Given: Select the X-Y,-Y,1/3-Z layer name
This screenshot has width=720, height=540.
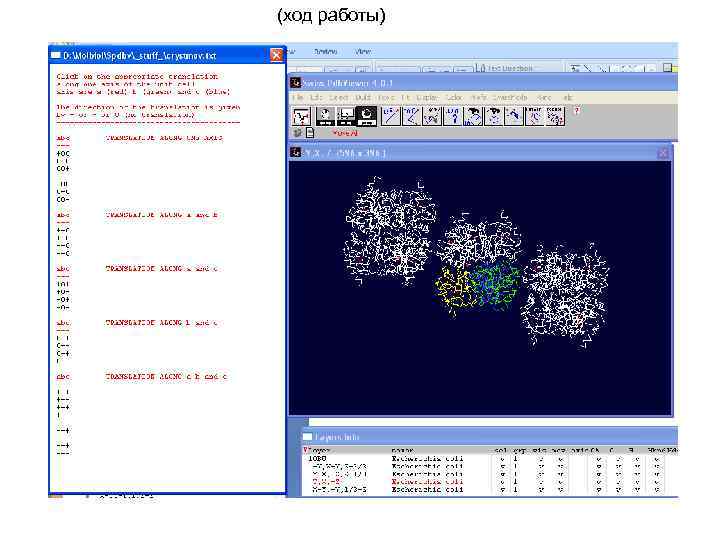Looking at the screenshot, I should [x=339, y=490].
